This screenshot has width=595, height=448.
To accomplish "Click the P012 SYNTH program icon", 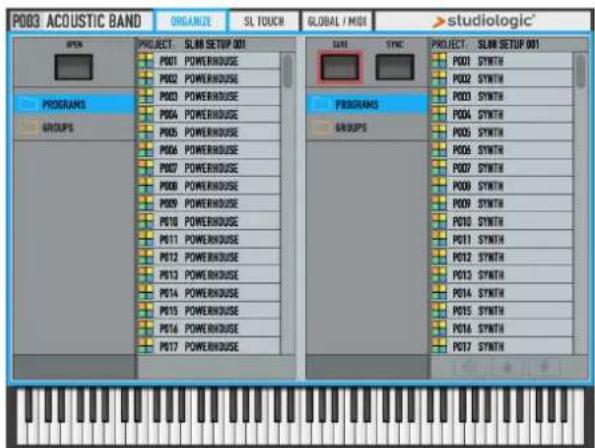I will coord(439,257).
